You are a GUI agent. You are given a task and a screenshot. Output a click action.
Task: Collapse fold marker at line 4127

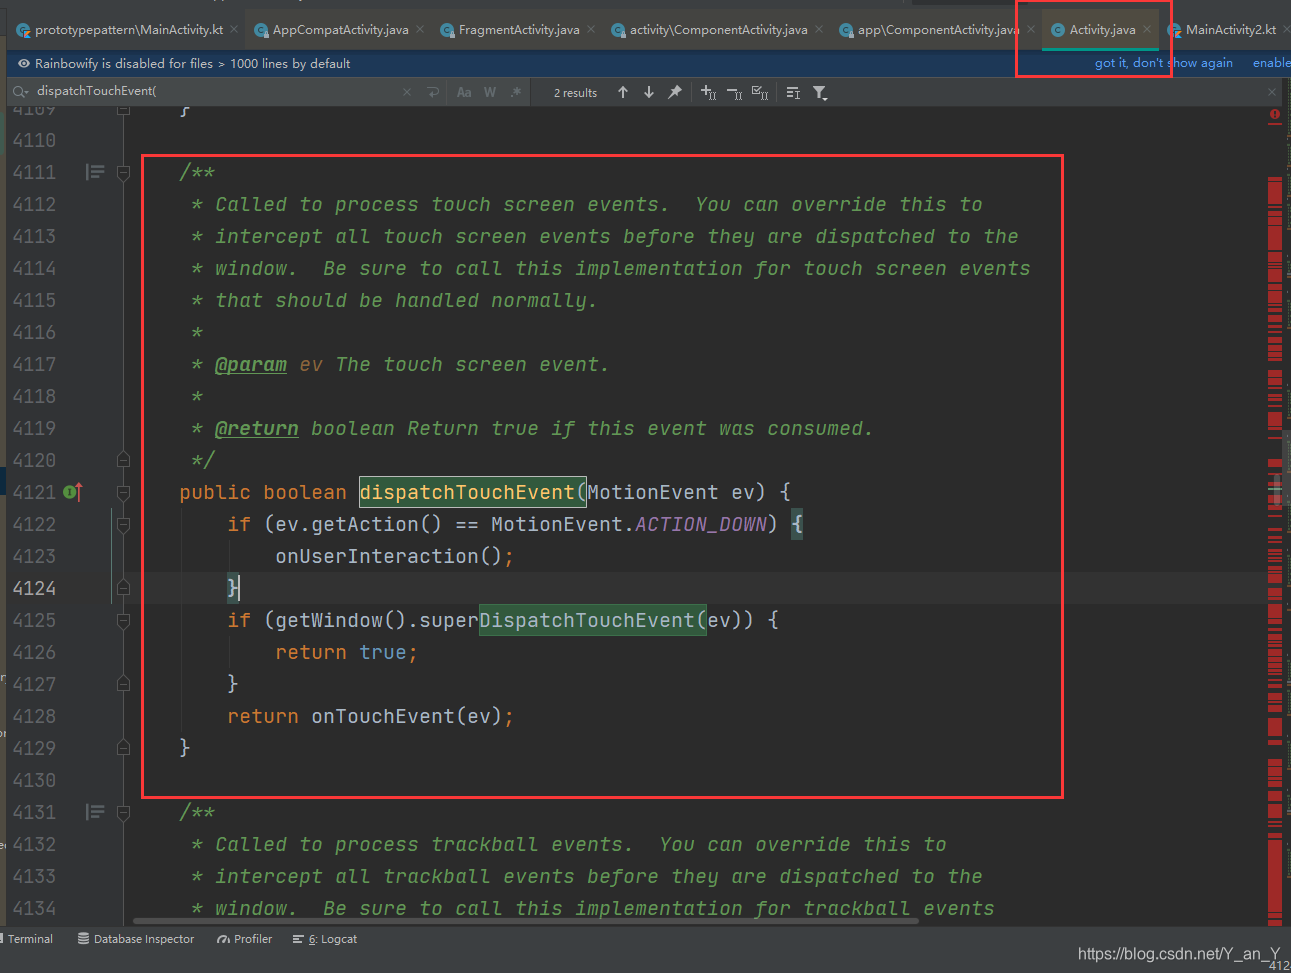[123, 684]
